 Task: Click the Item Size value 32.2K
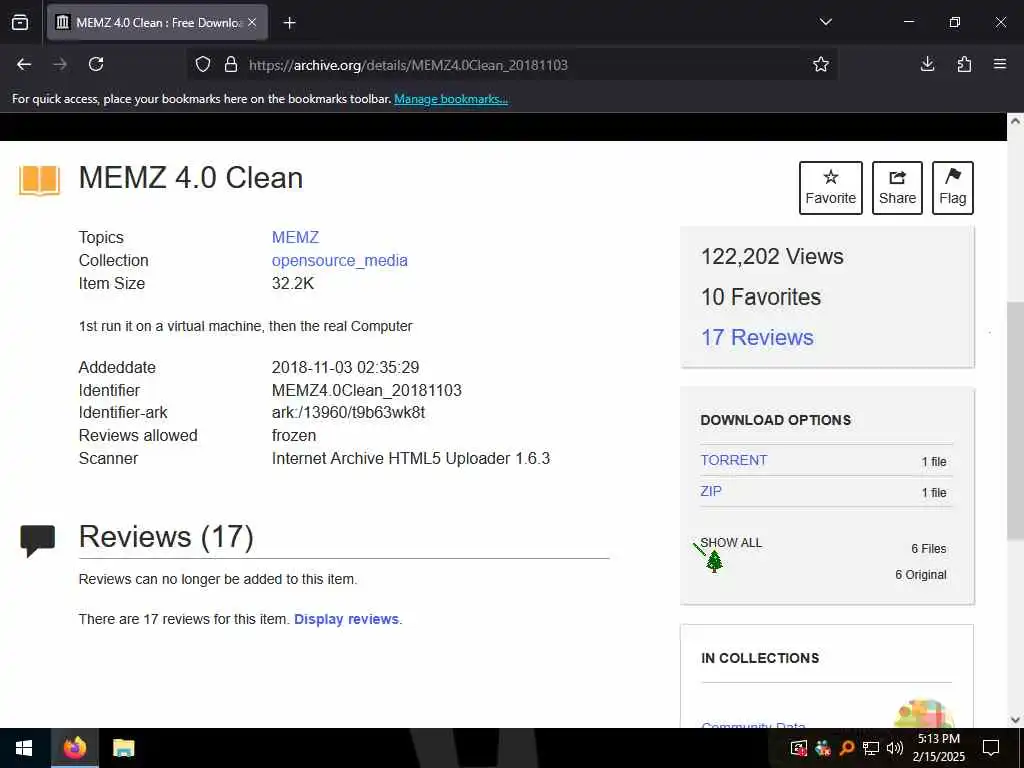[x=293, y=283]
